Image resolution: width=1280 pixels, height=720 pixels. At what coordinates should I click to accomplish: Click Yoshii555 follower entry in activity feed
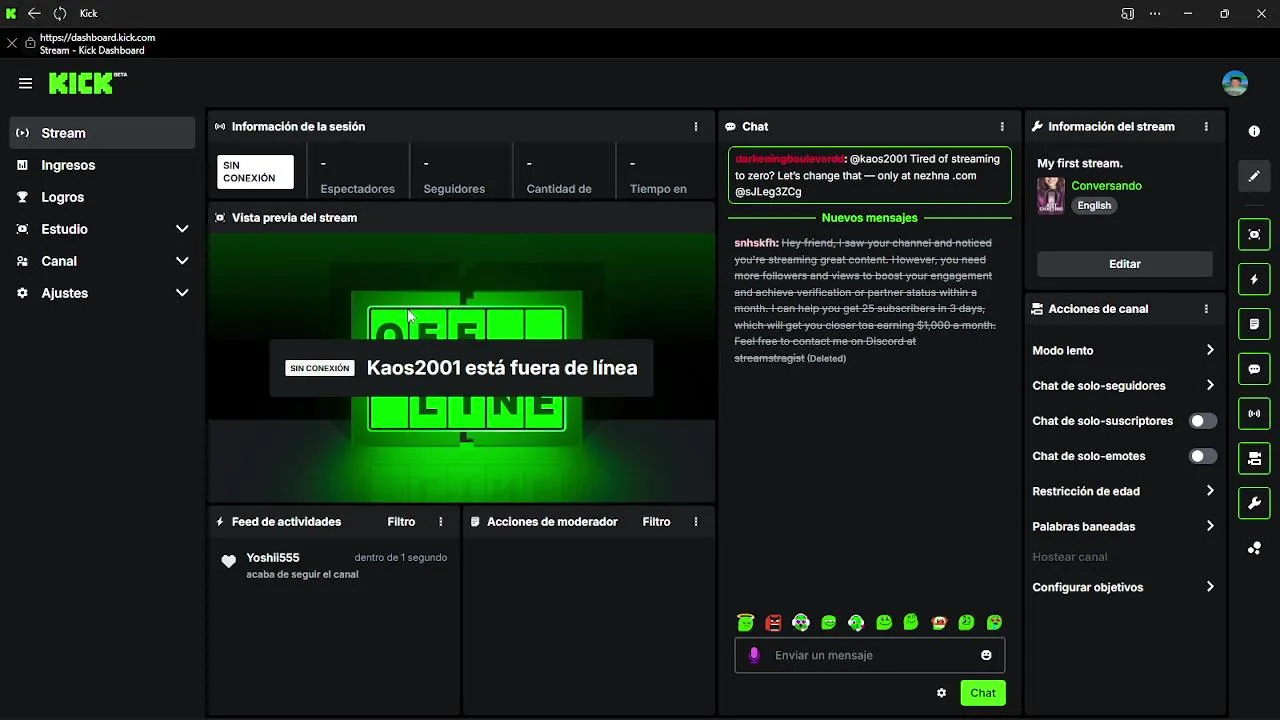coord(334,565)
